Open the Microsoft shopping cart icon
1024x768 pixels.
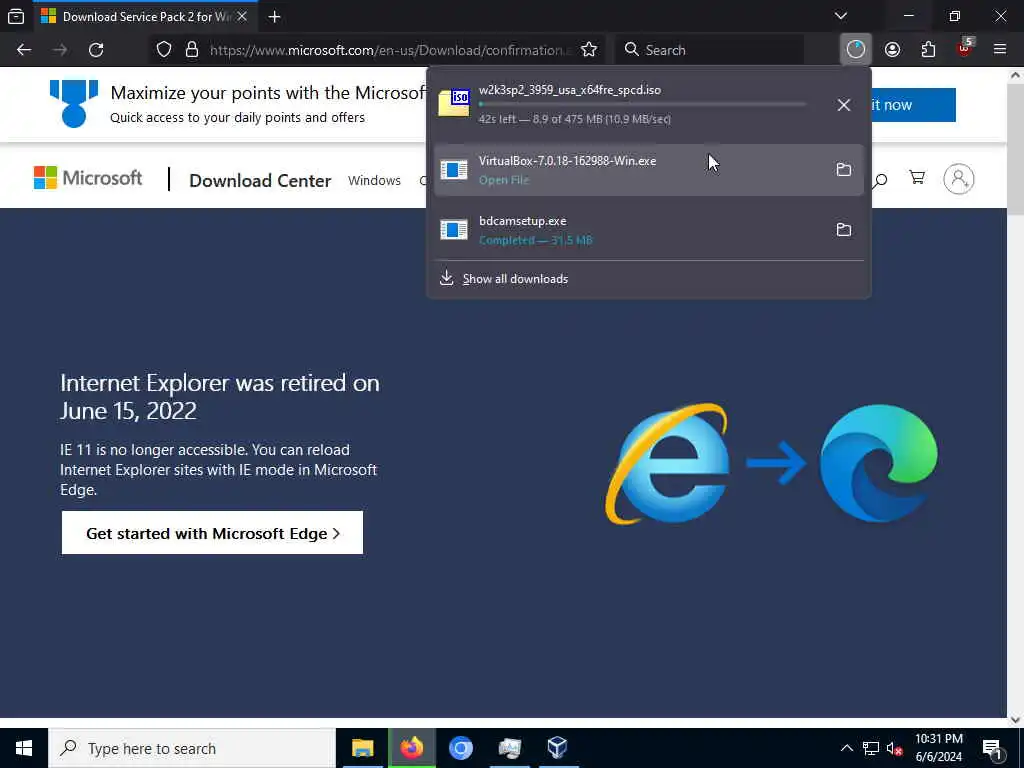917,178
